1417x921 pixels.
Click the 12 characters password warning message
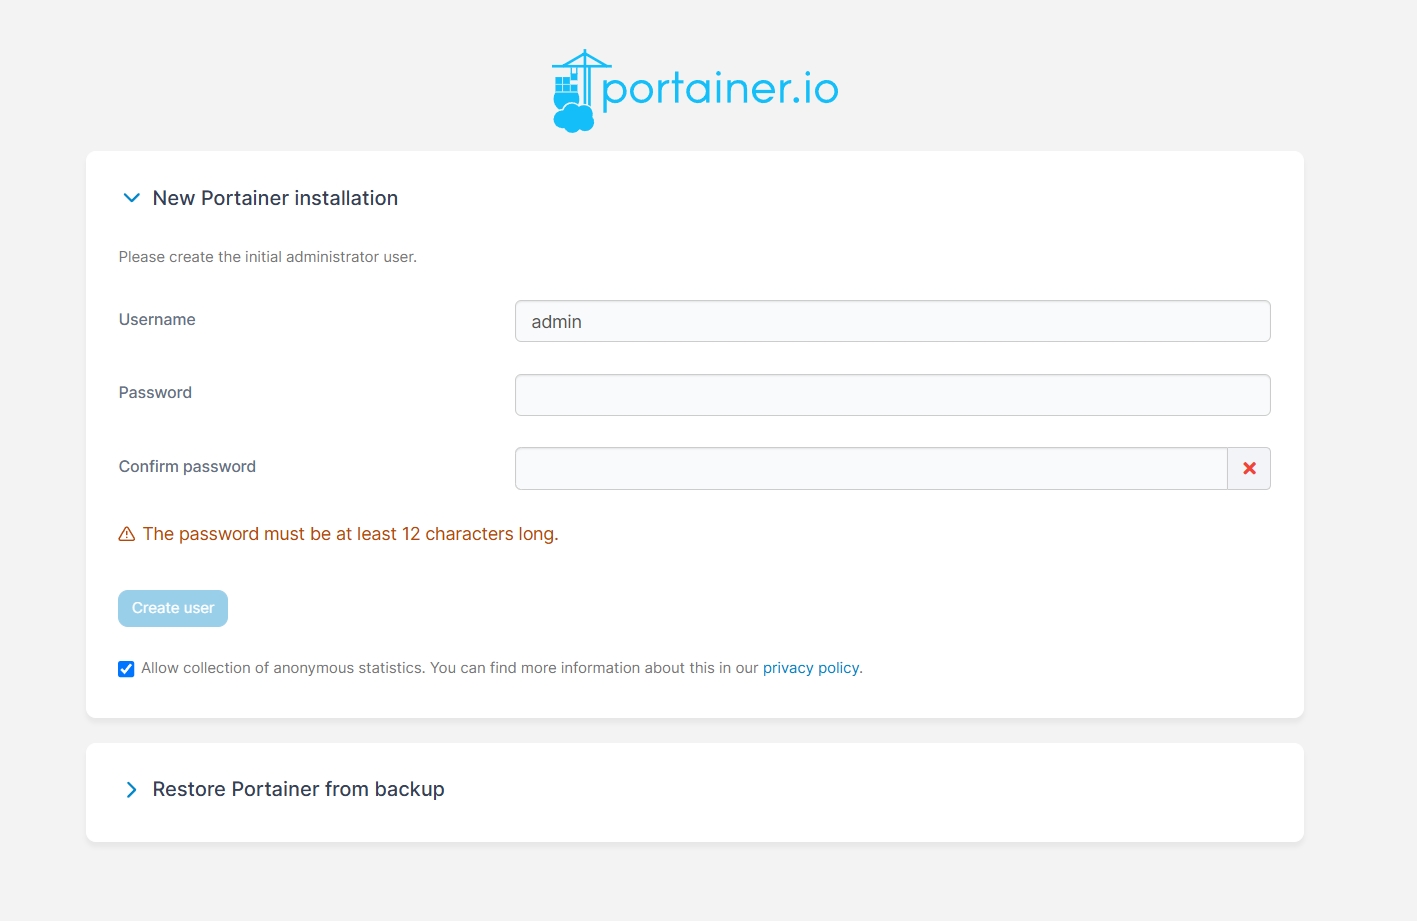[350, 534]
